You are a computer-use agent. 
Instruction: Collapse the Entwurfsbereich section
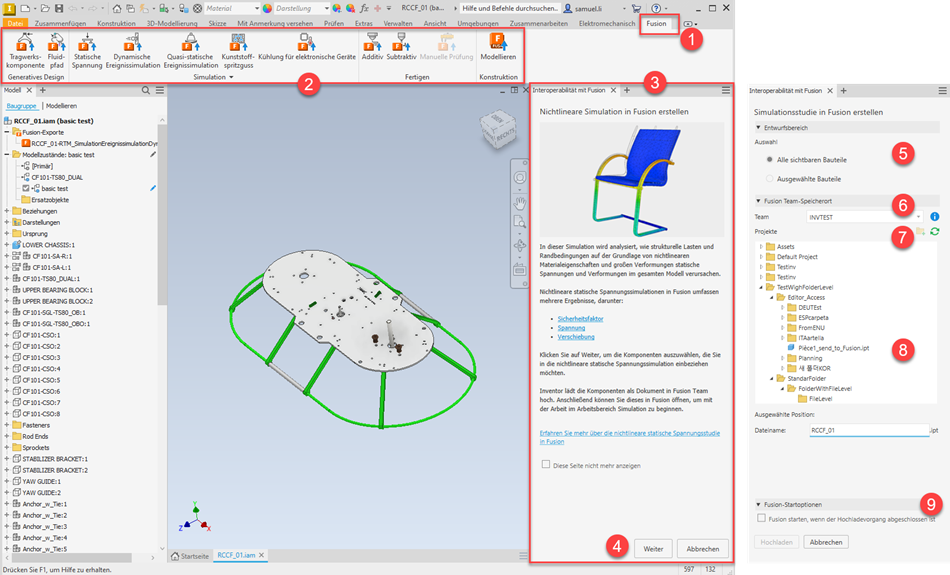click(x=758, y=128)
